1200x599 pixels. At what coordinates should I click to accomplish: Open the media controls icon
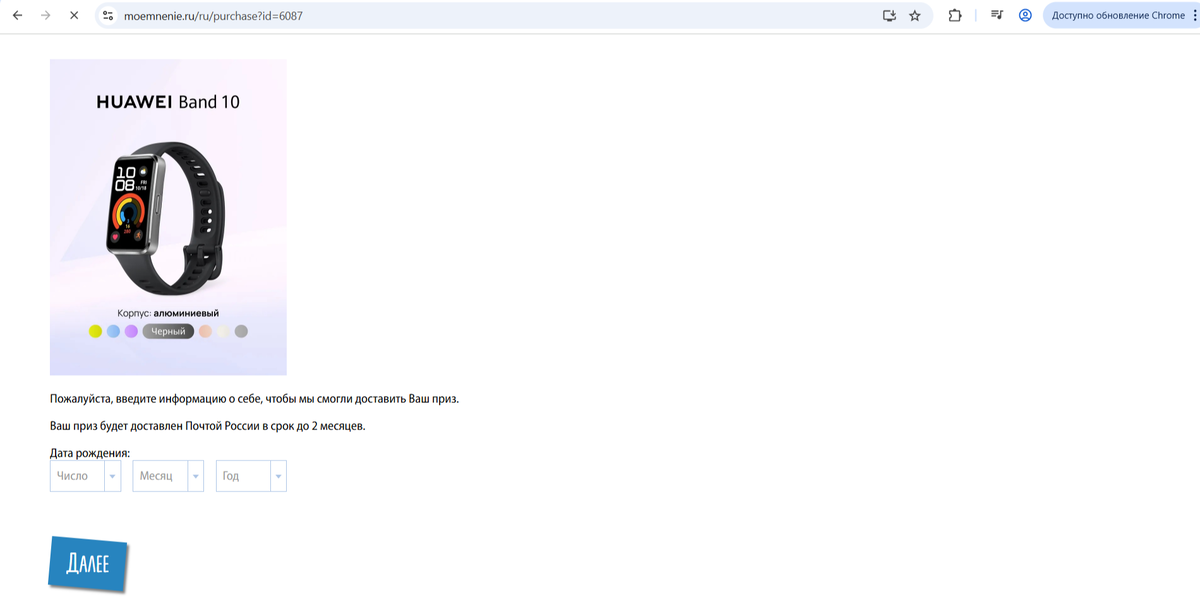[997, 16]
